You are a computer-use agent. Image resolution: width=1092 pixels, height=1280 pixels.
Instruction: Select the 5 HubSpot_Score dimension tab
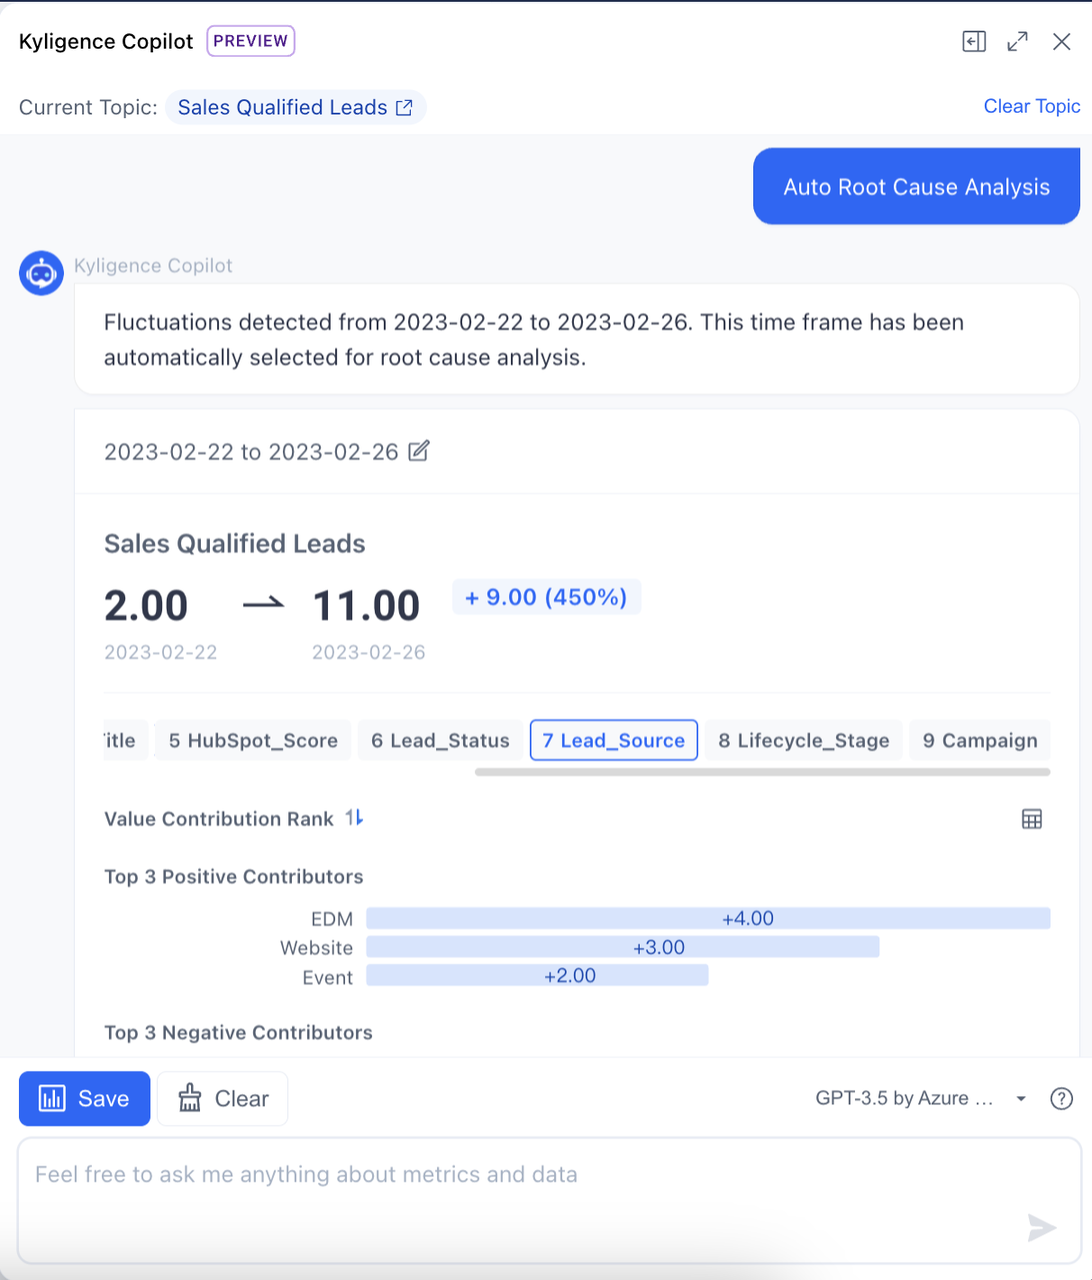pos(252,740)
